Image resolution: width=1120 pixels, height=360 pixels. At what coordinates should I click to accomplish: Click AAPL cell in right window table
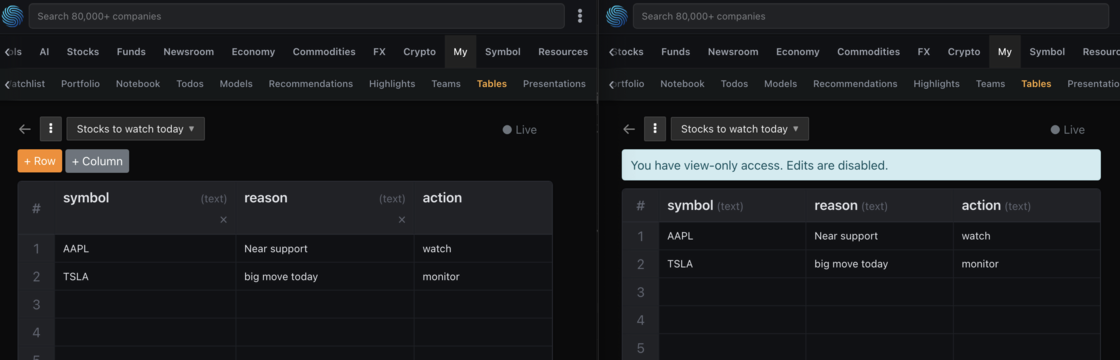tap(732, 236)
